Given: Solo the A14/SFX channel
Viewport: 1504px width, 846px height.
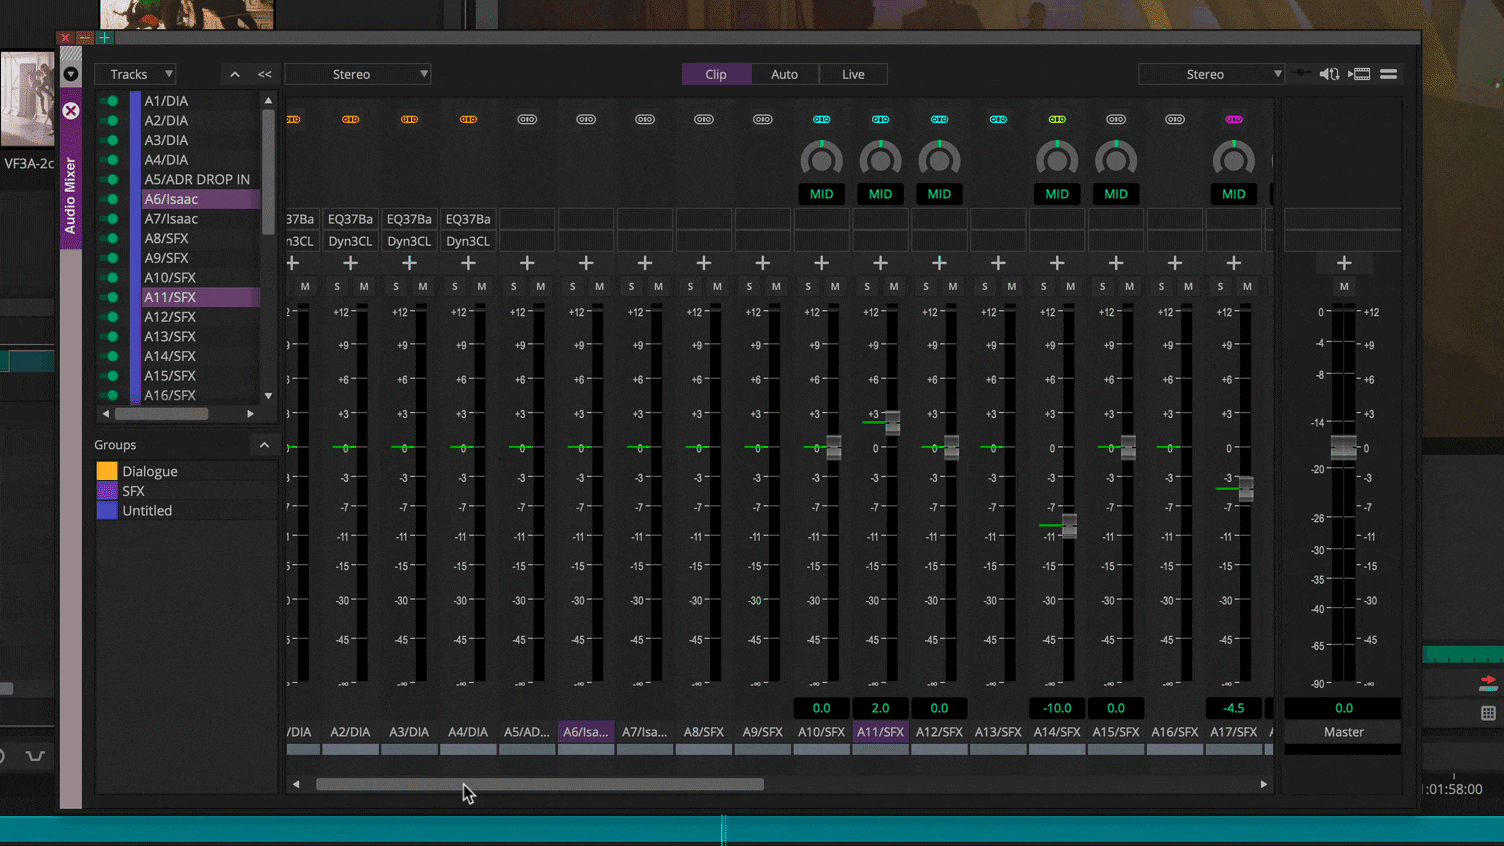Looking at the screenshot, I should pos(1044,287).
